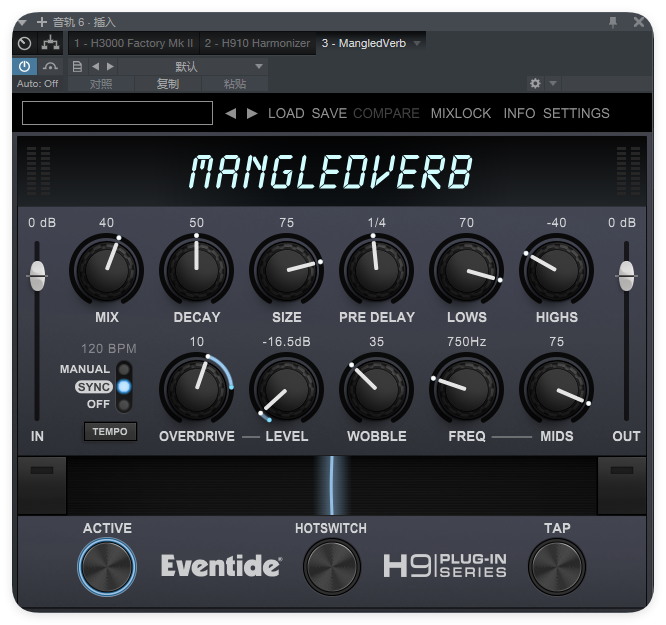The width and height of the screenshot is (666, 625).
Task: Click the LEVEL knob
Action: click(x=286, y=389)
